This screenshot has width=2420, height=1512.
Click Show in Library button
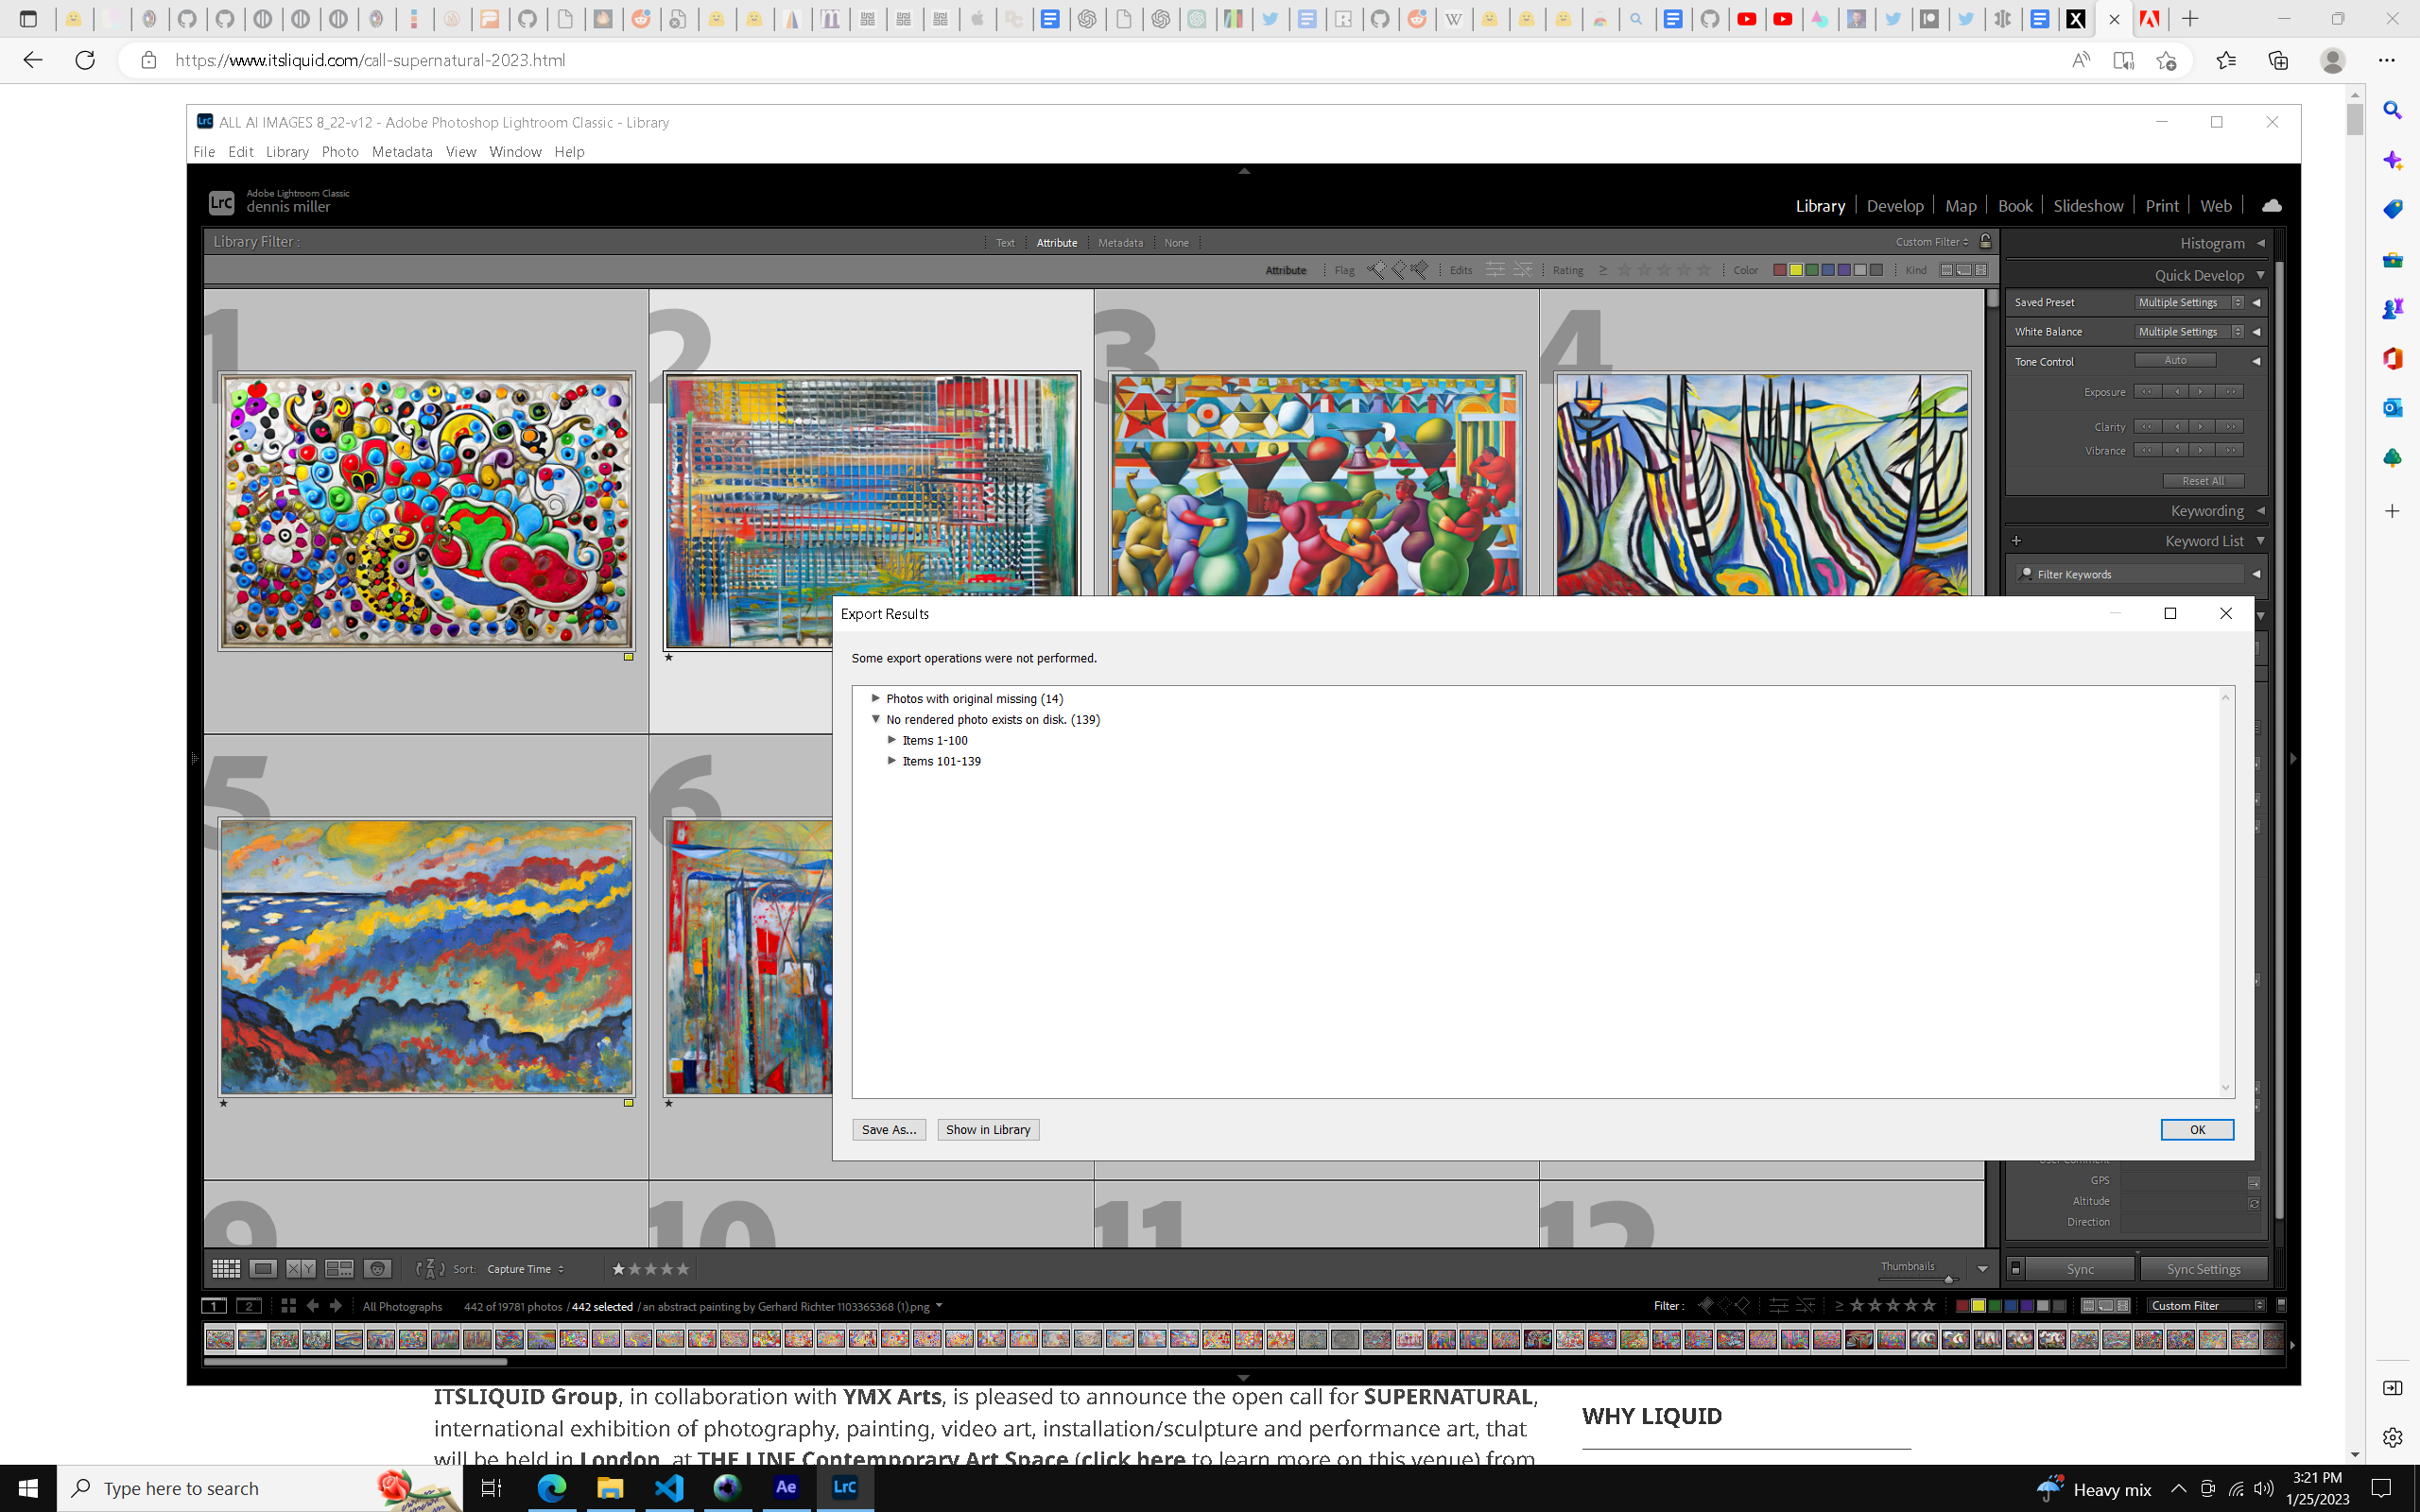(987, 1129)
